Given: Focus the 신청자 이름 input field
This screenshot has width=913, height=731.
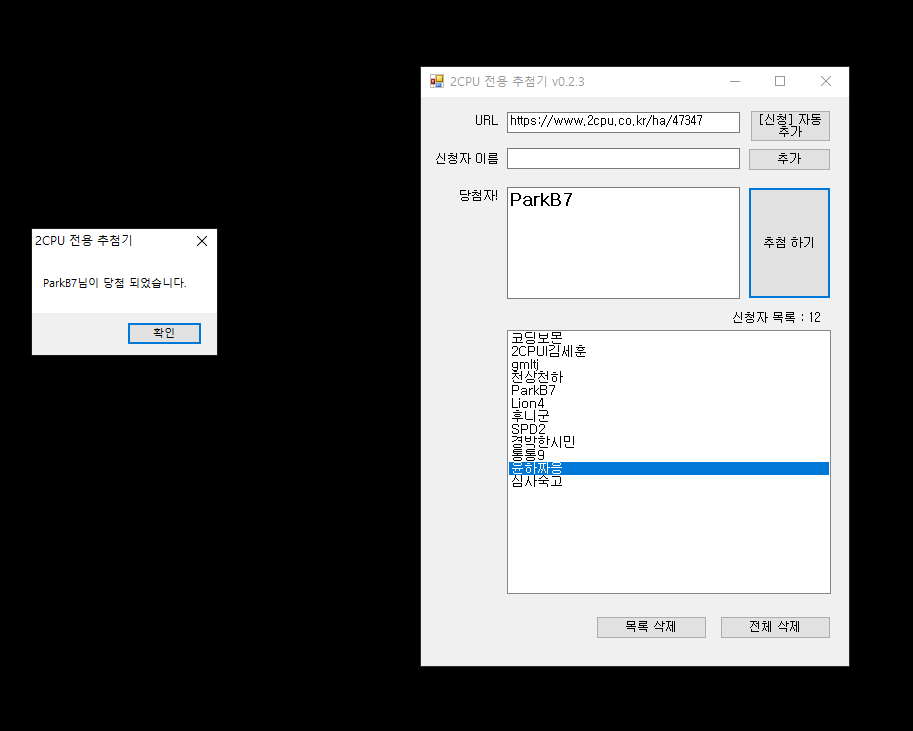Looking at the screenshot, I should point(623,158).
